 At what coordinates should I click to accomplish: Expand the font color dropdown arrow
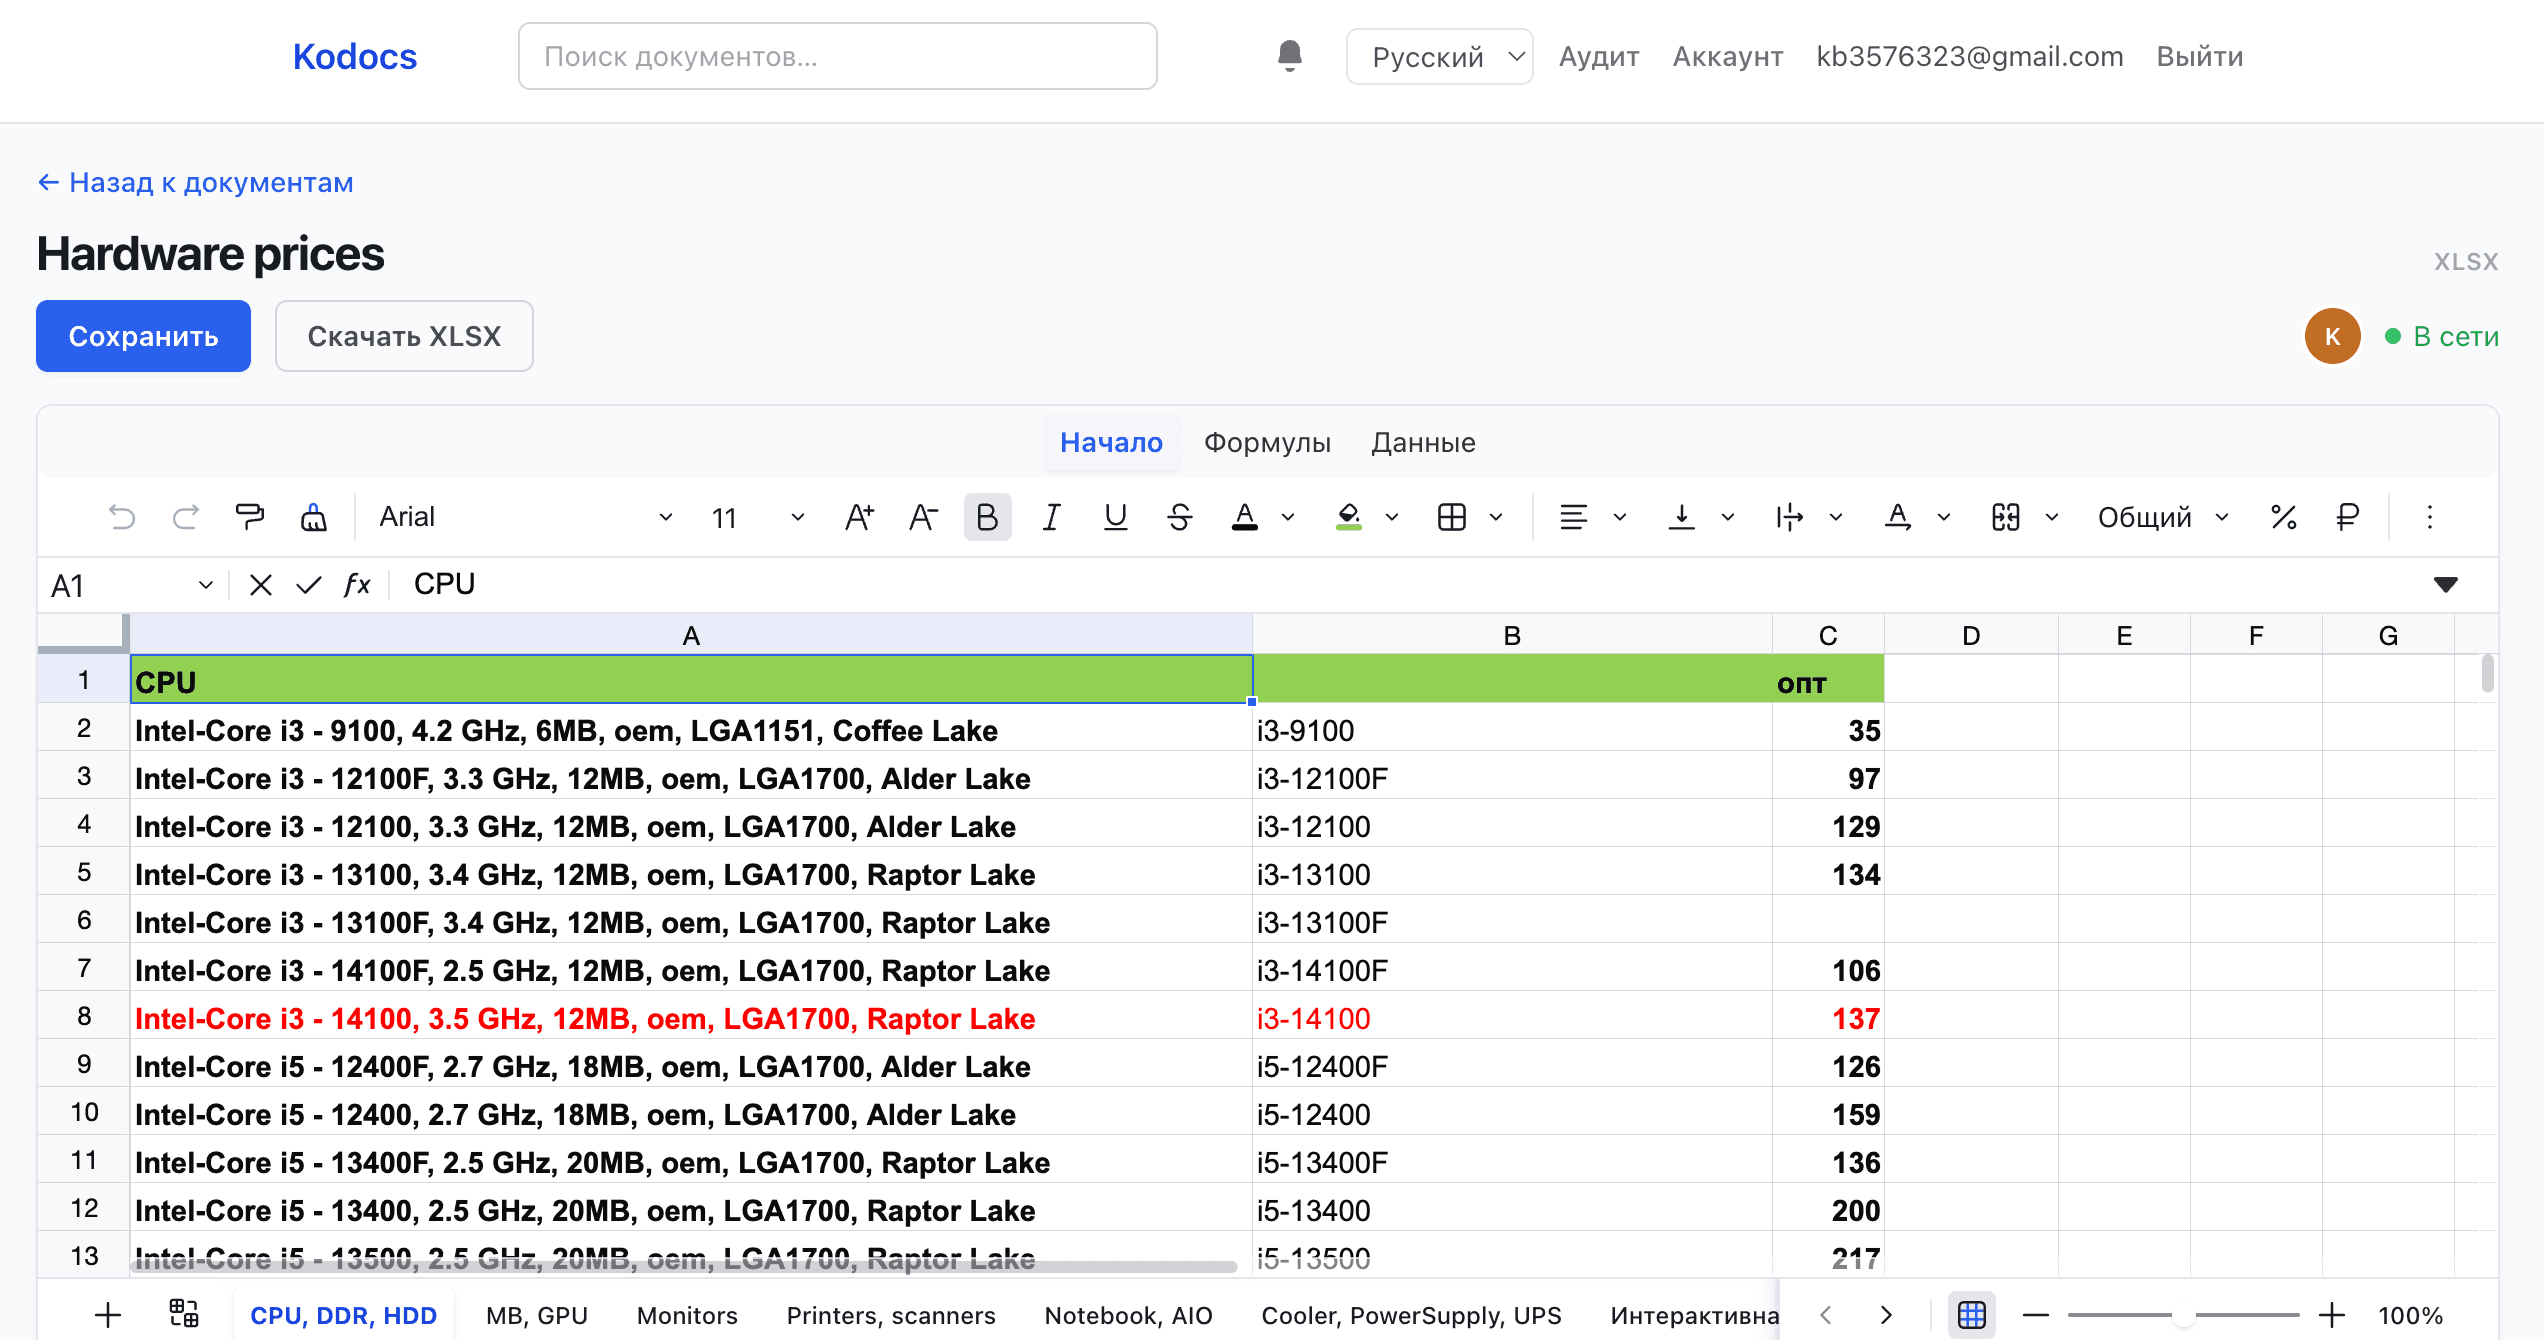[1288, 517]
